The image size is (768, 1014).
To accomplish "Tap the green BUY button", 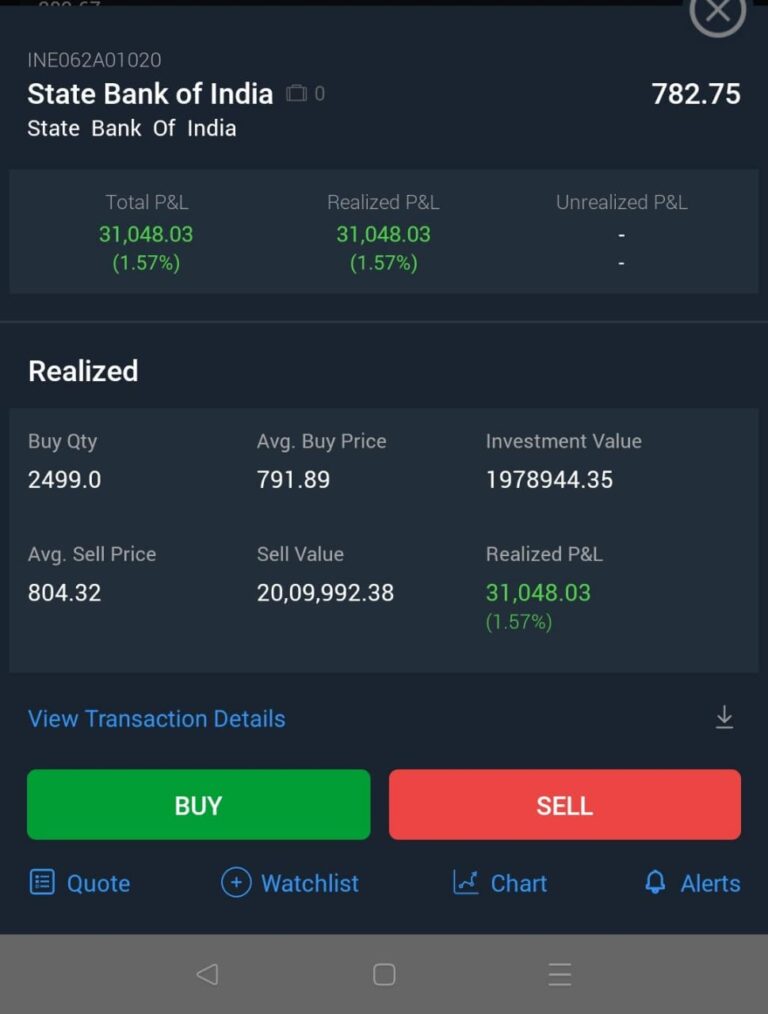I will click(198, 804).
